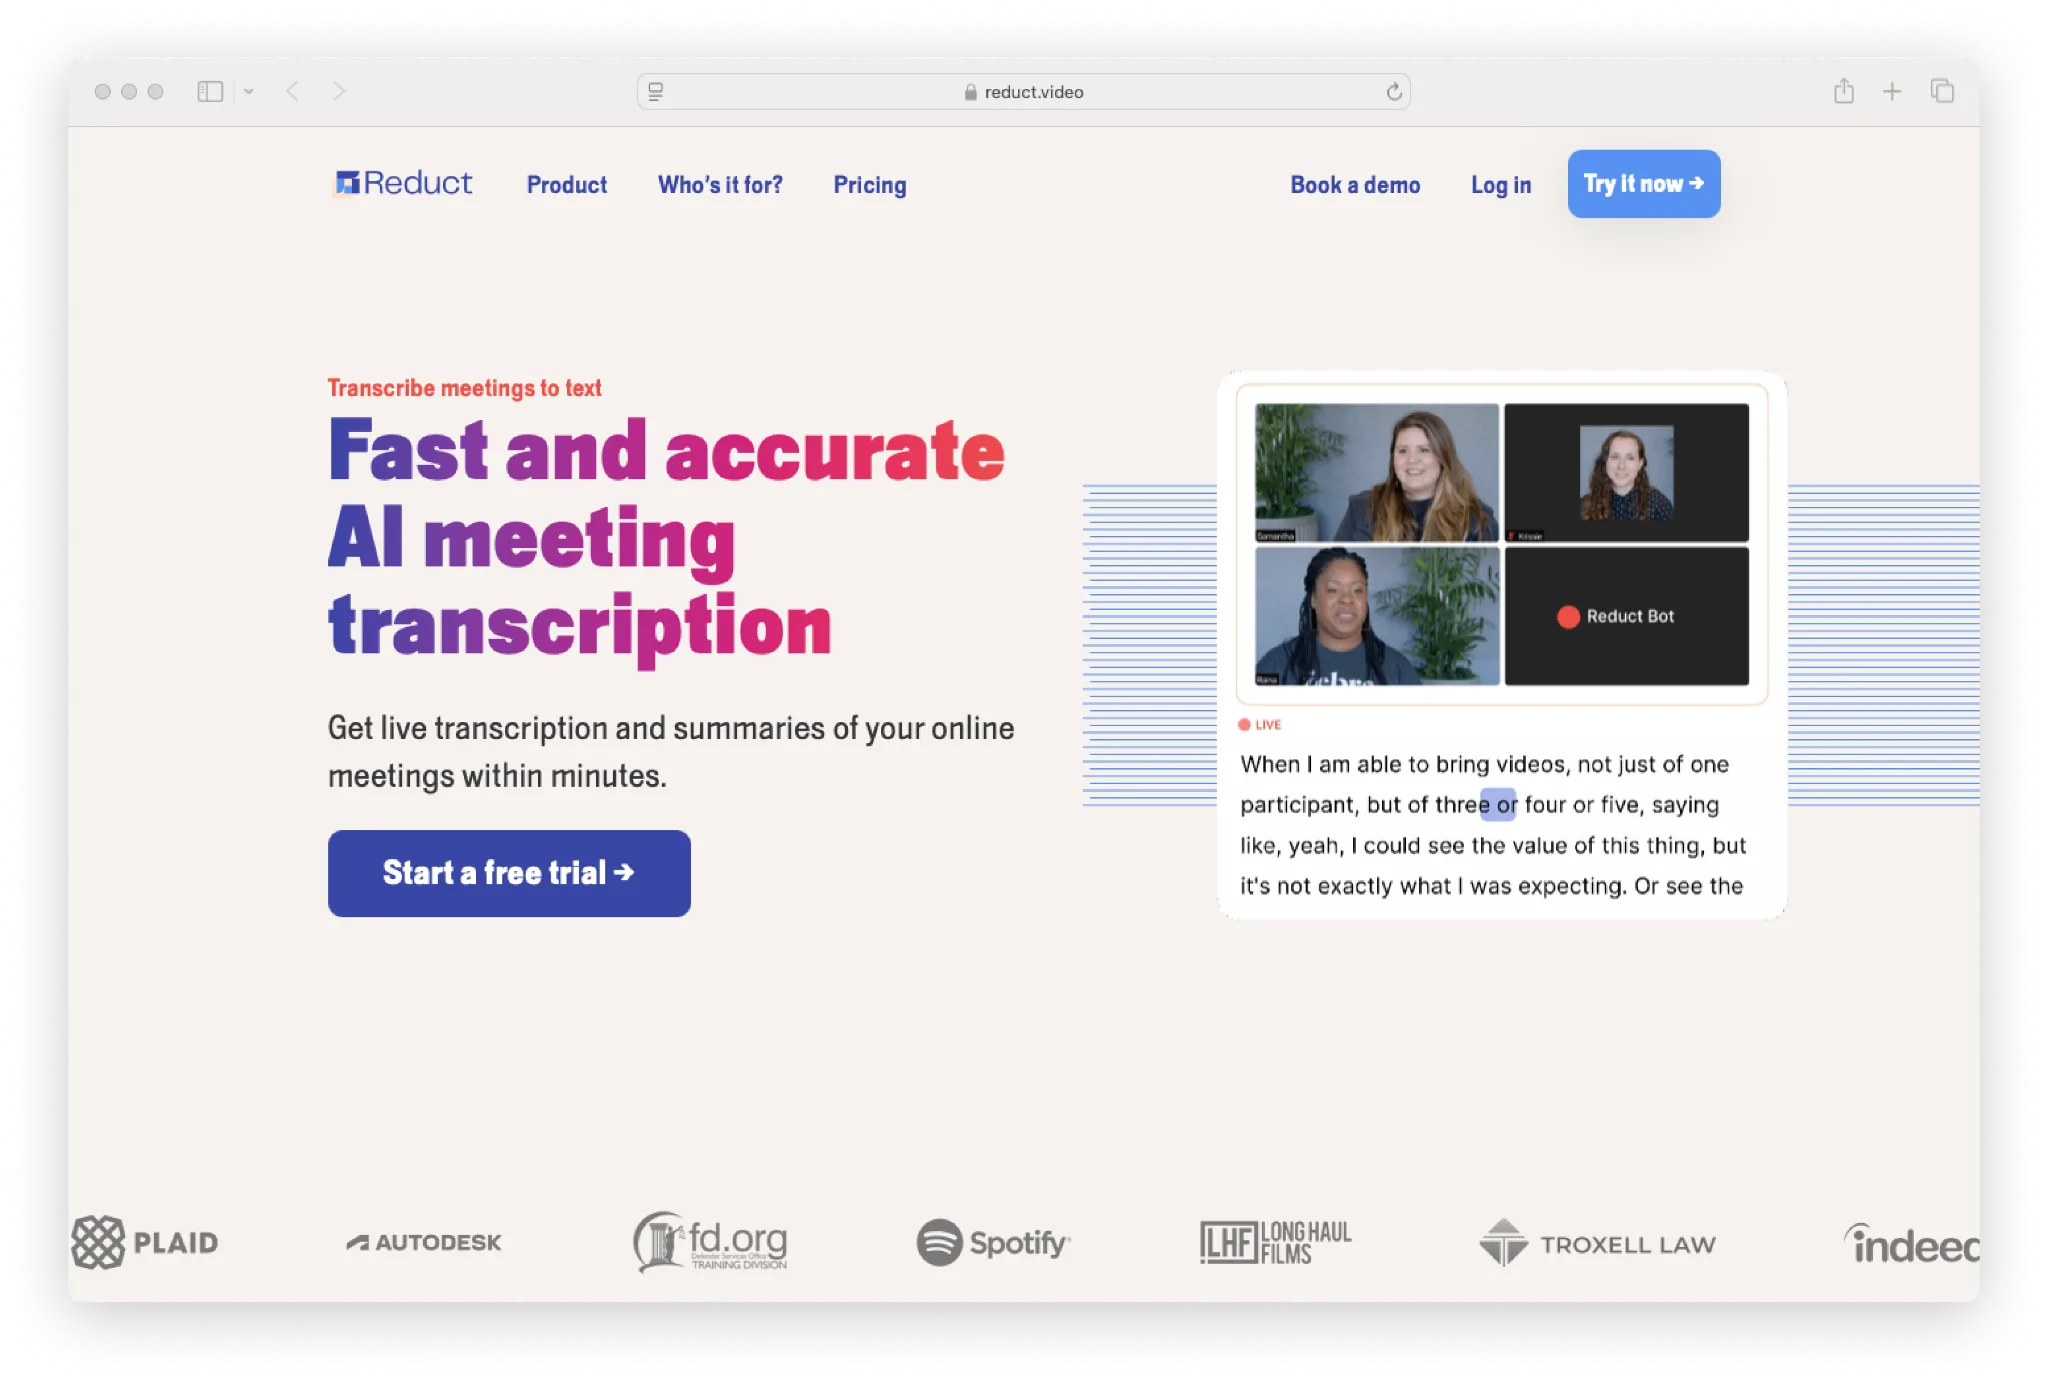Go to Pricing page

870,185
